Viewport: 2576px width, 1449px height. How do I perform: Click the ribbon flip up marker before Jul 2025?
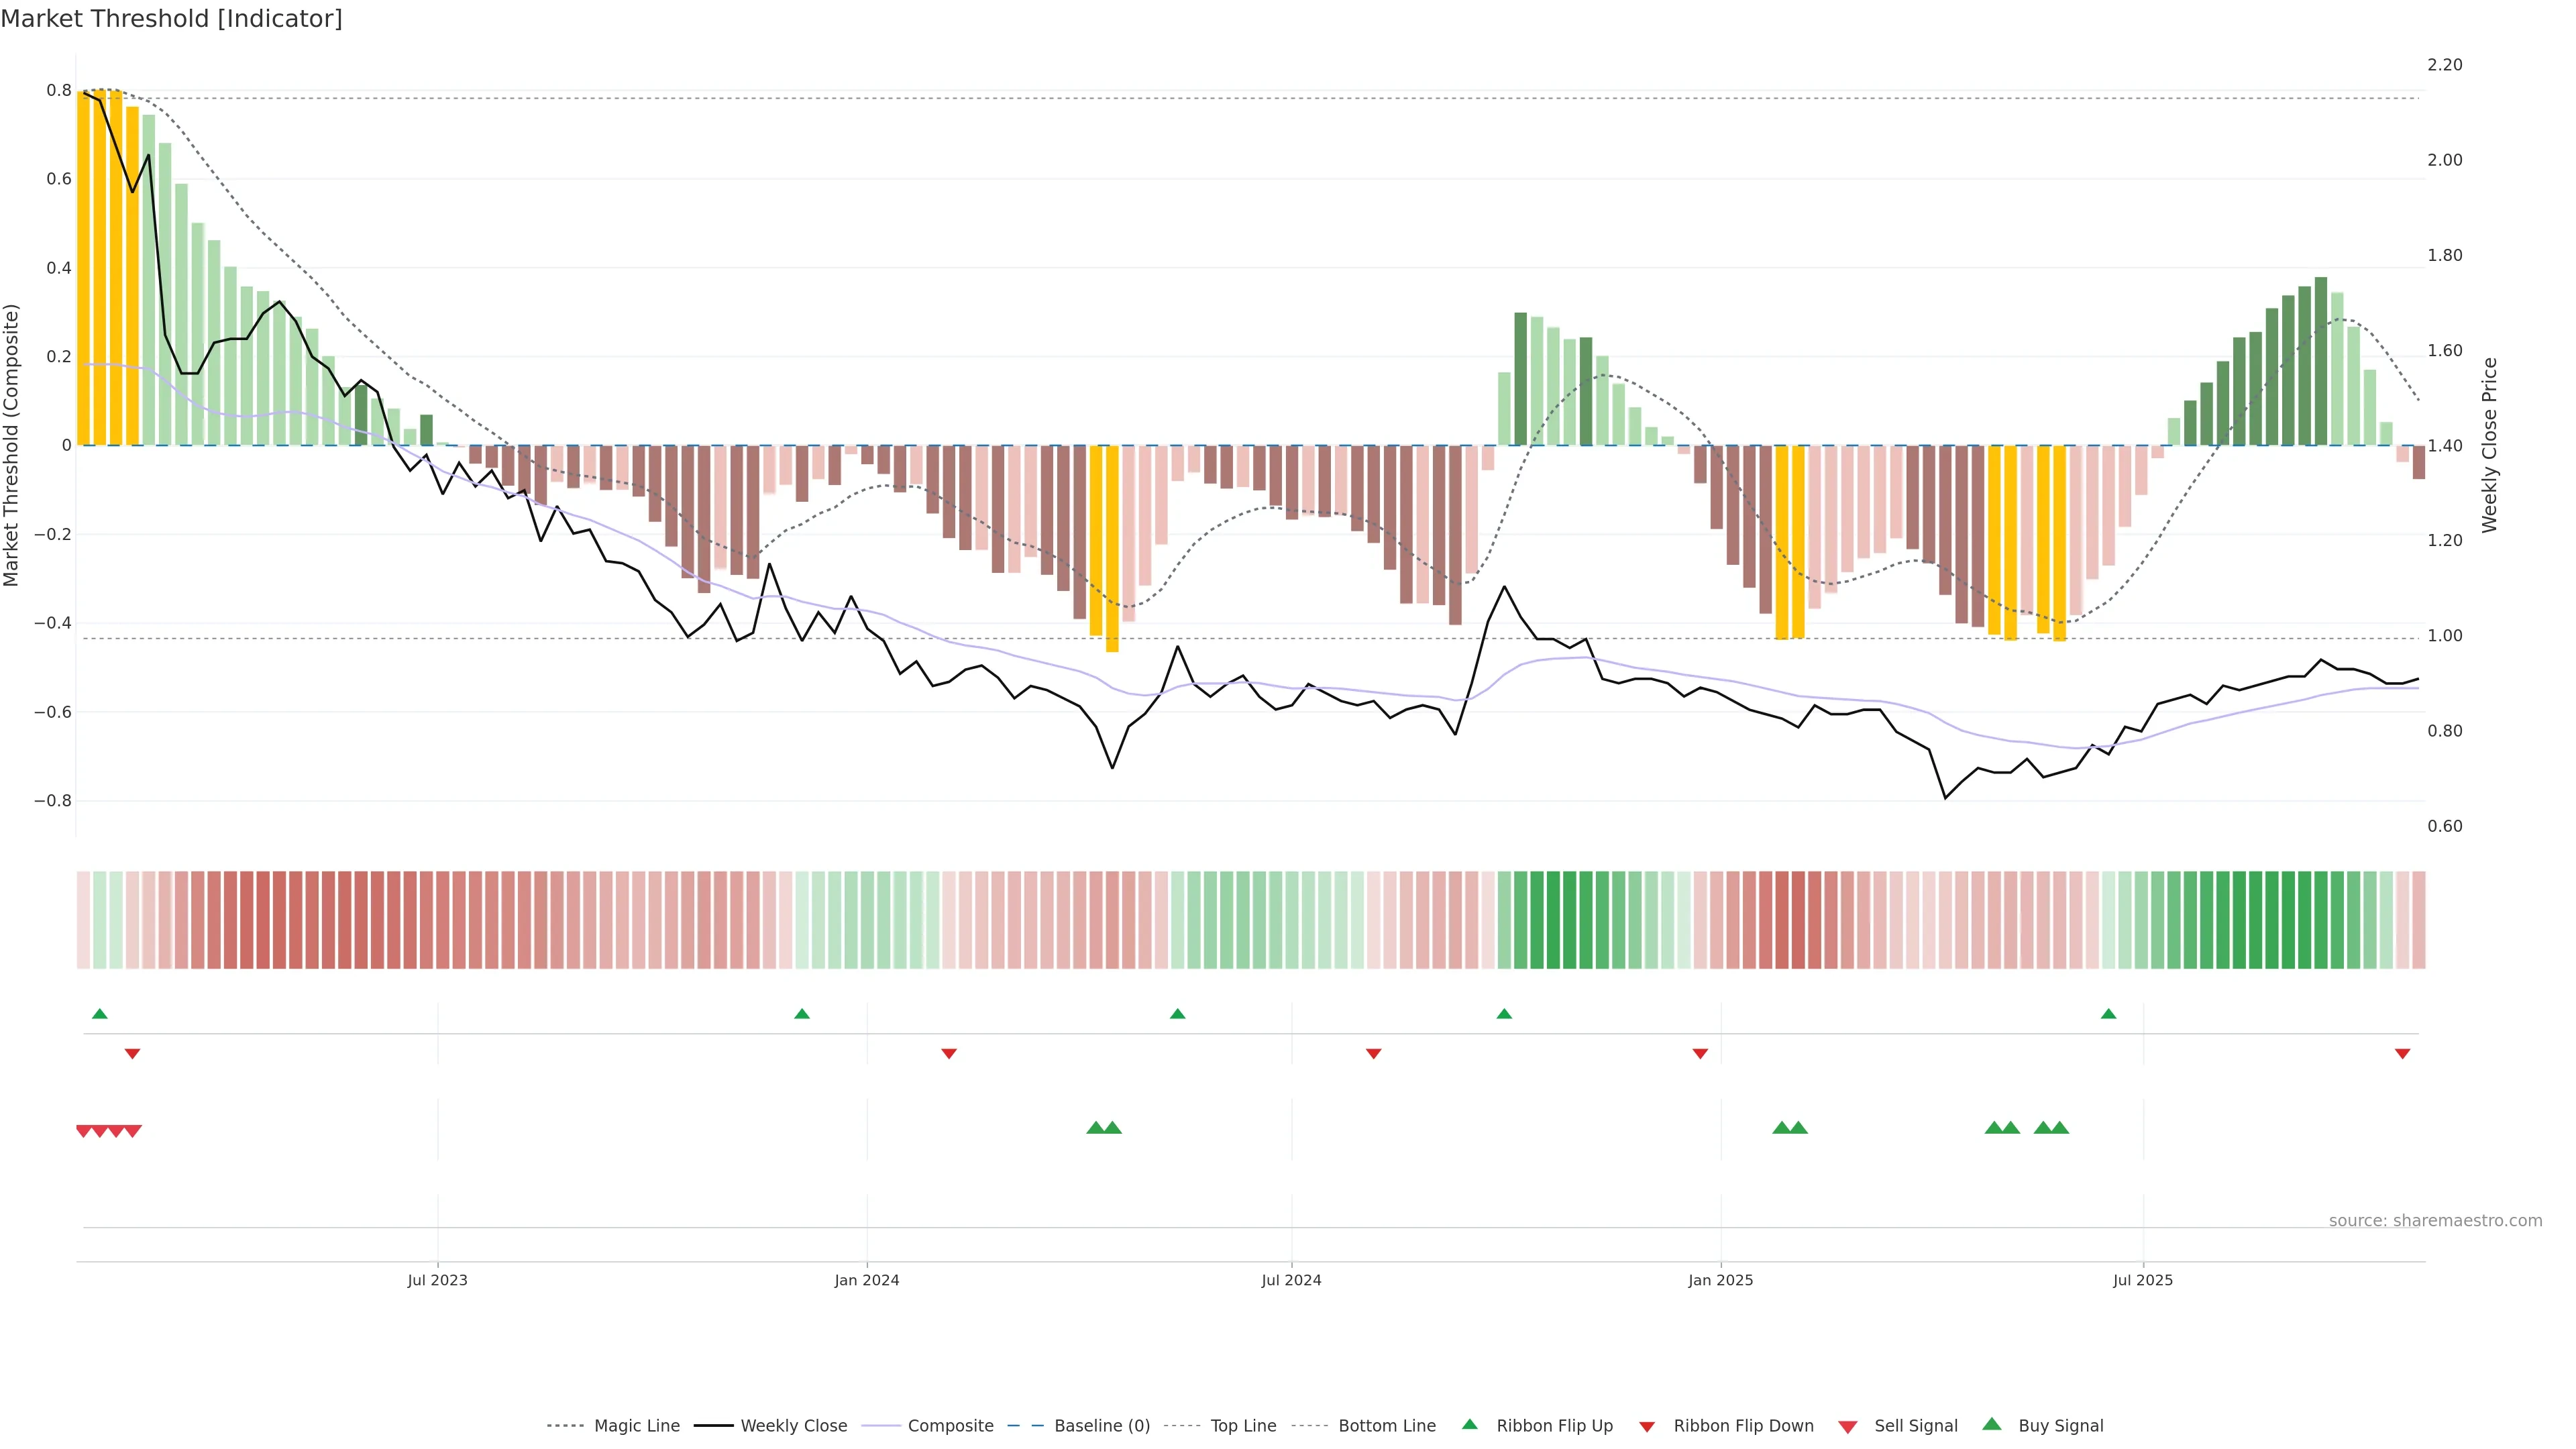point(2108,1014)
